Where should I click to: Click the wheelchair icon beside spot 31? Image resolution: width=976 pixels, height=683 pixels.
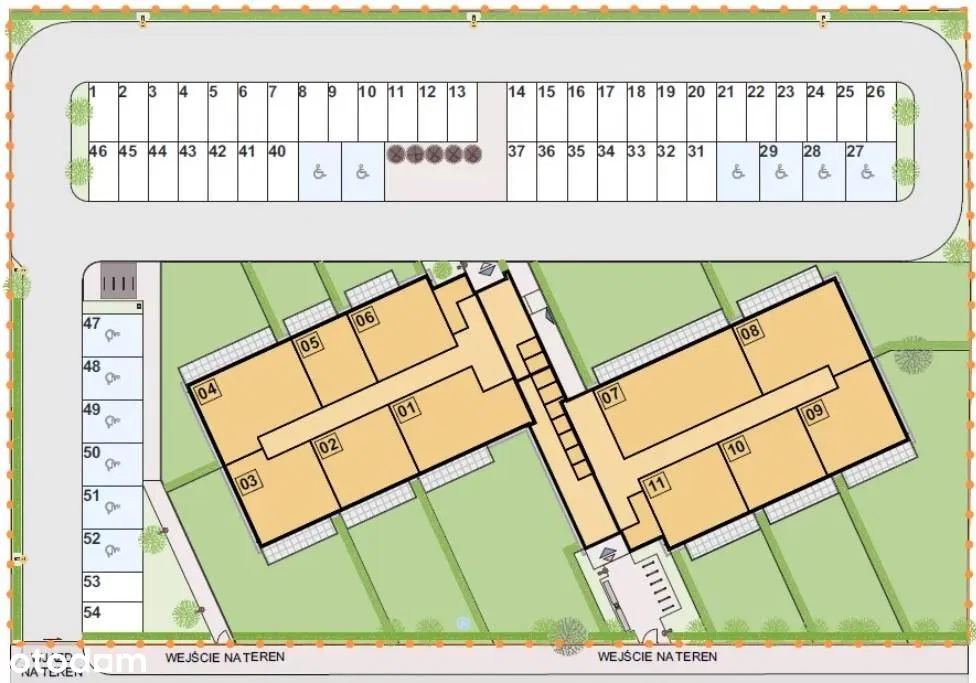click(738, 172)
